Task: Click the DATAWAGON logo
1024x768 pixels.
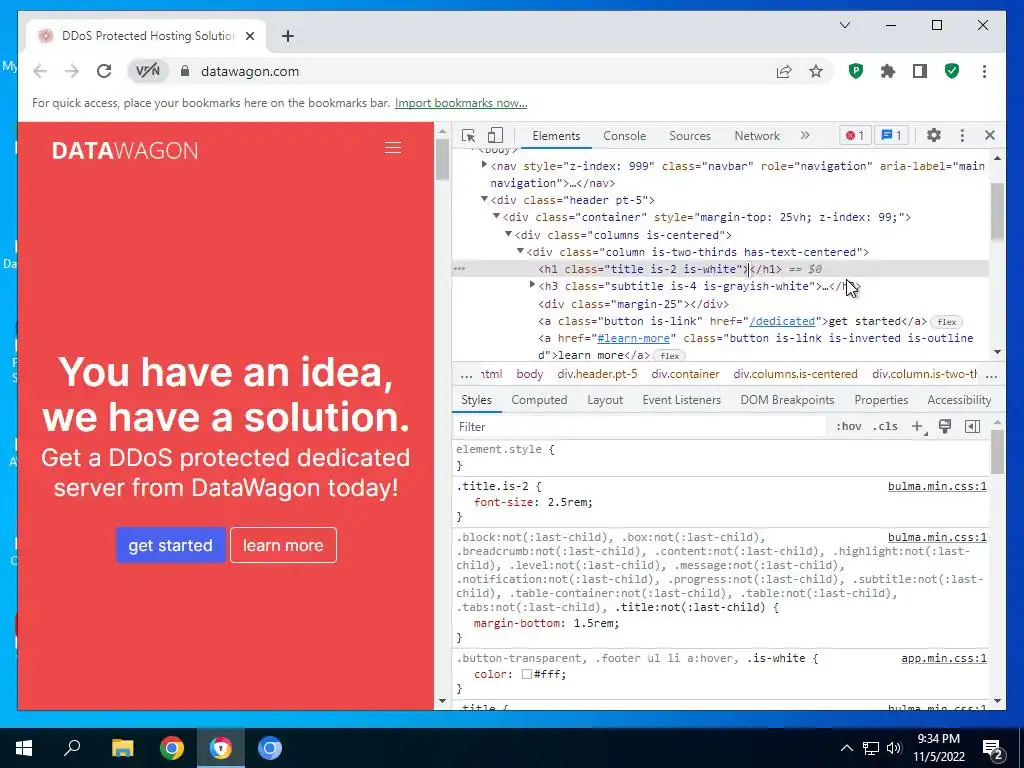Action: coord(125,150)
